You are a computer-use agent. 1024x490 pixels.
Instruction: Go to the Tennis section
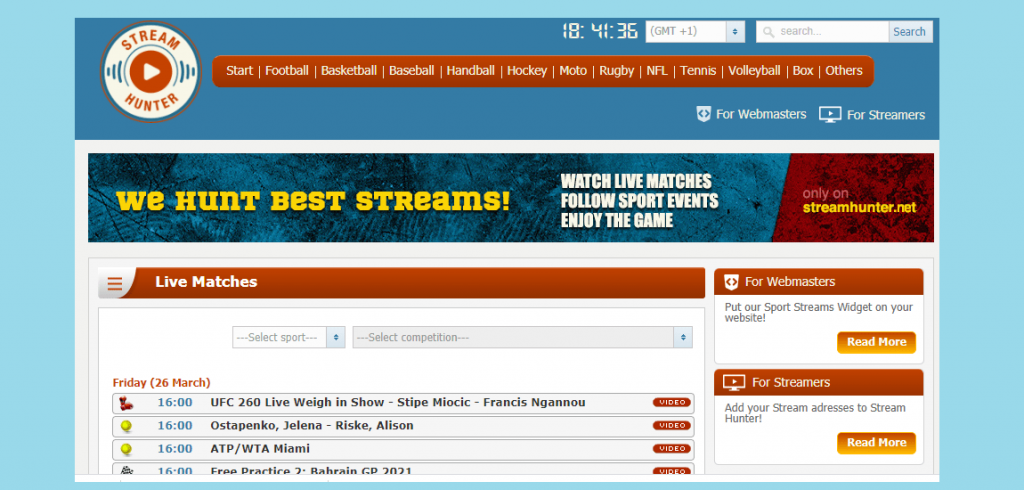pyautogui.click(x=698, y=71)
